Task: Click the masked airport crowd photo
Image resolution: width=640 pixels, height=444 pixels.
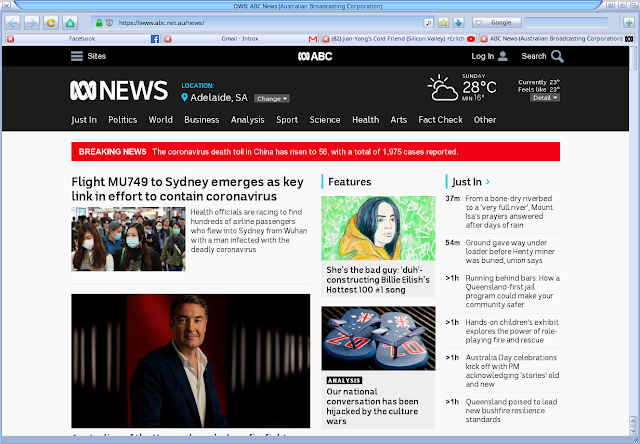Action: tap(128, 239)
